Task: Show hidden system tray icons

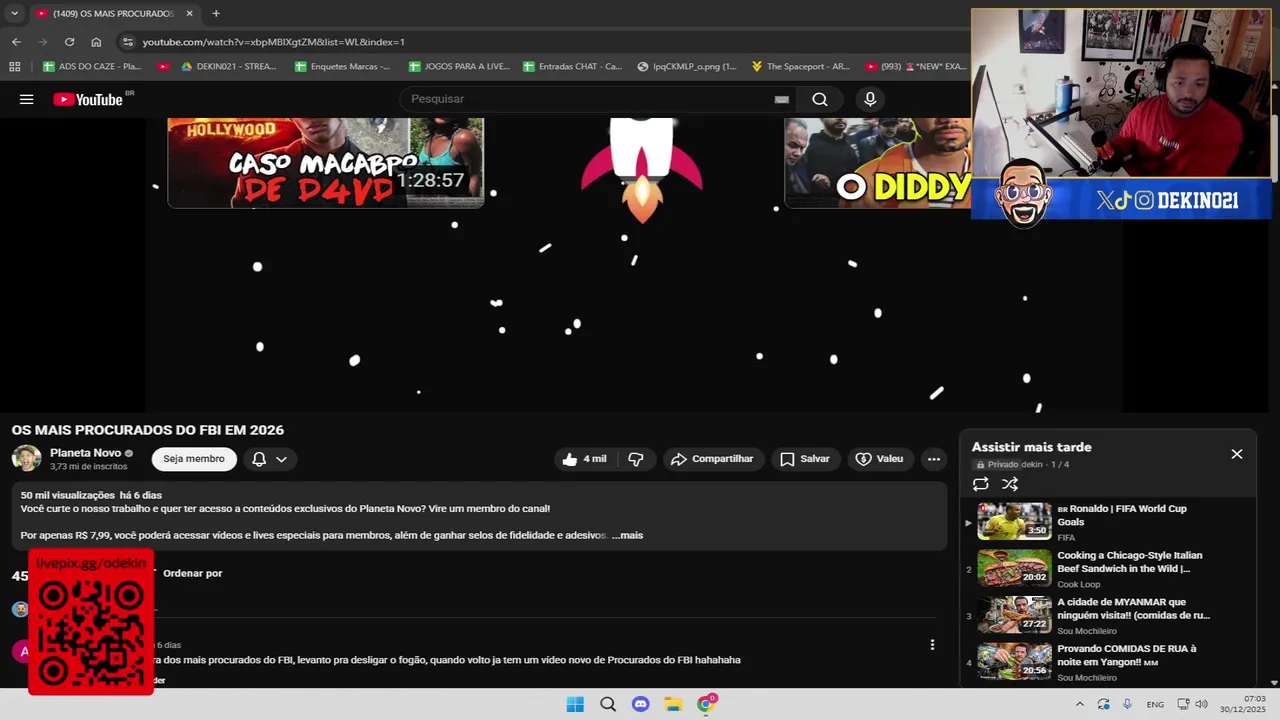Action: (x=1079, y=704)
